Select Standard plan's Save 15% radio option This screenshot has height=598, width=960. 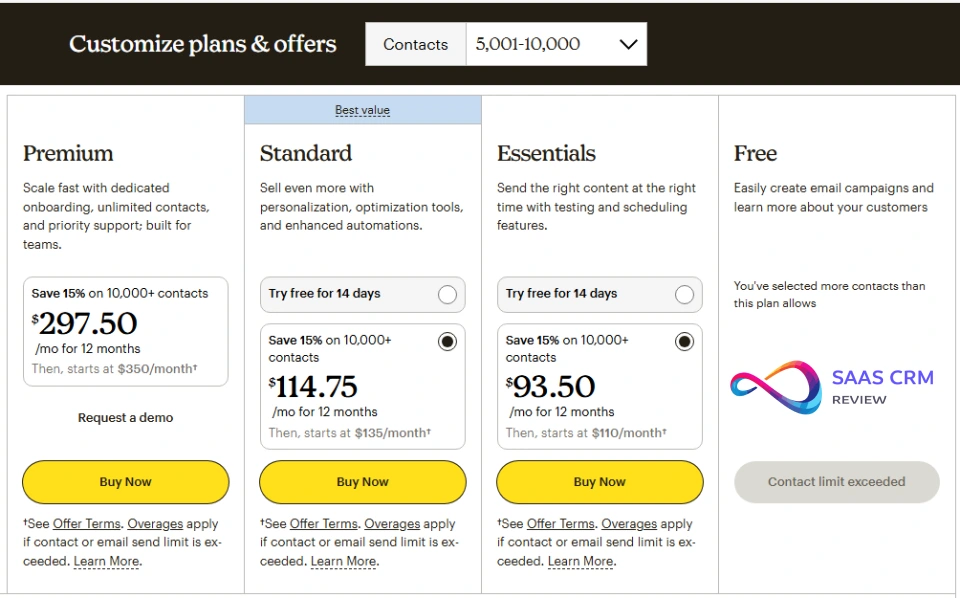pos(447,342)
